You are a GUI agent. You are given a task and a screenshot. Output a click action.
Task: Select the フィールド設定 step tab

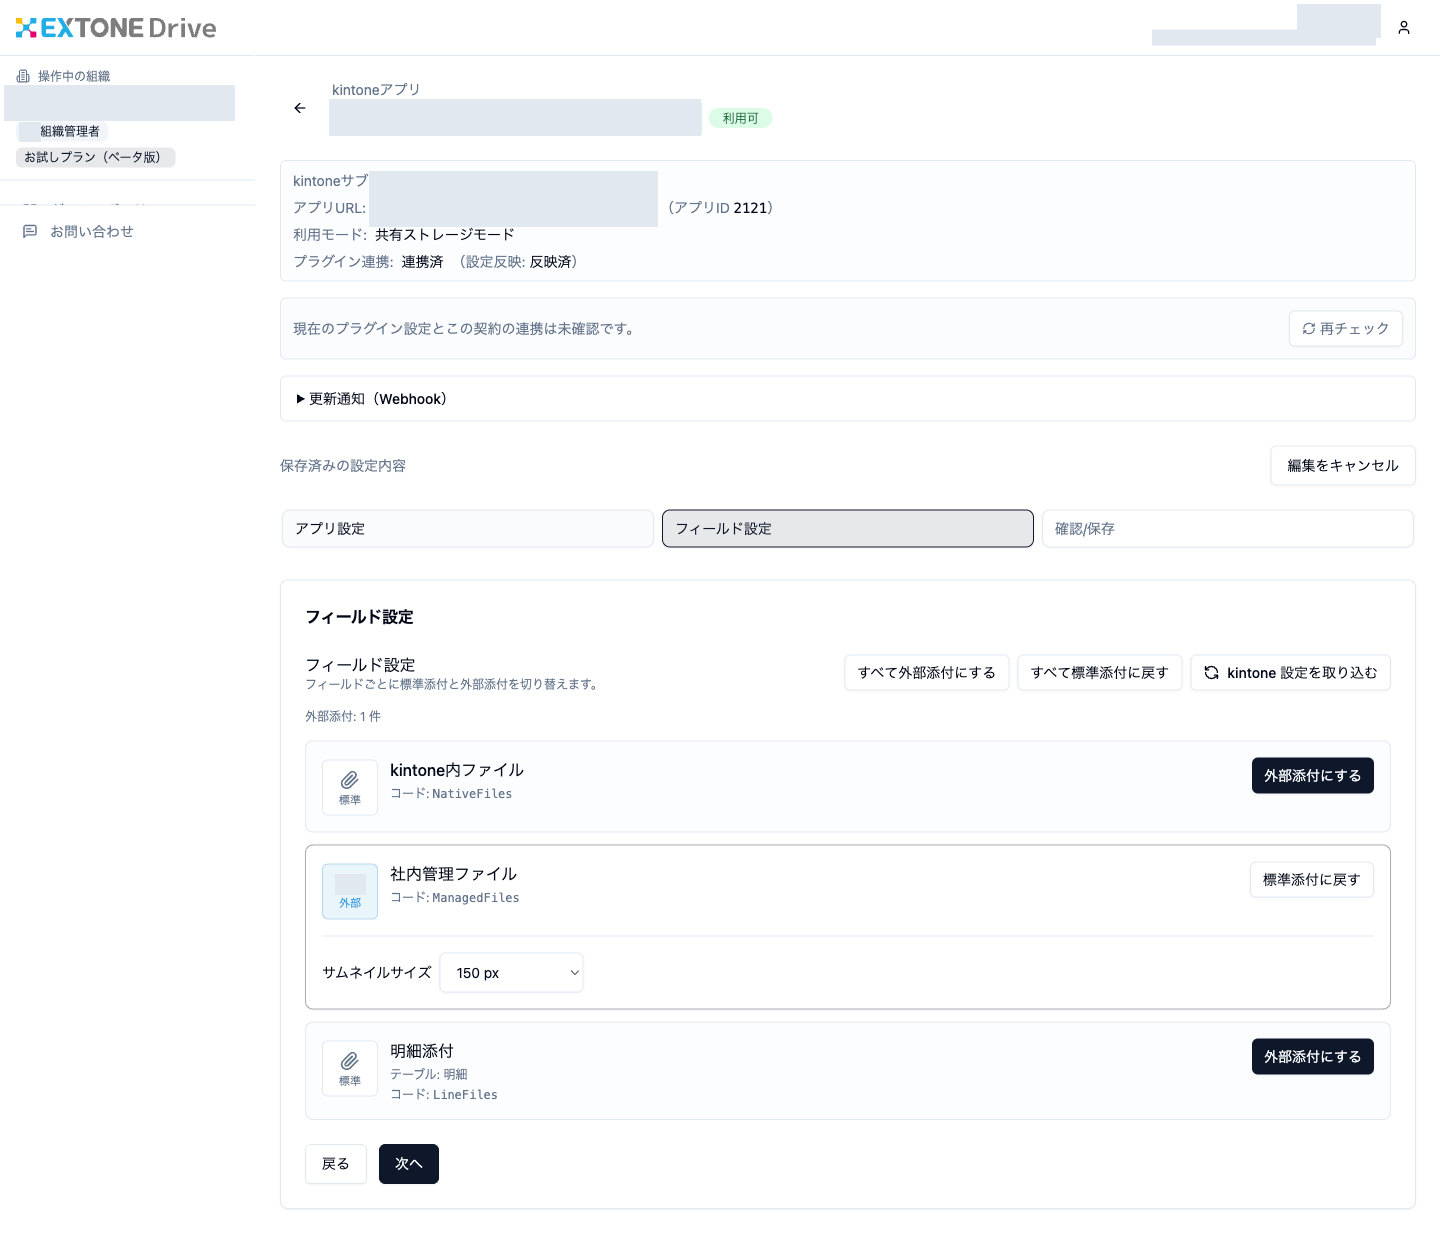tap(847, 528)
